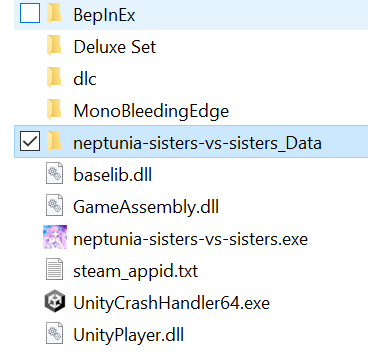The image size is (368, 361).
Task: Select the neptunia-sisters-vs-sisters.exe file name
Action: click(190, 239)
